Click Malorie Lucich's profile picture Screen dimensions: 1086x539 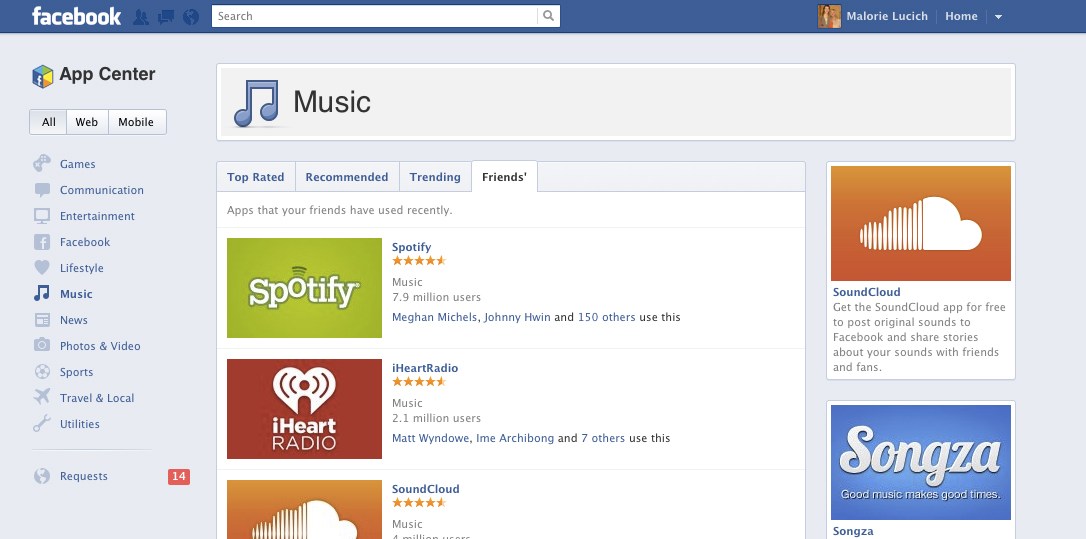click(829, 16)
